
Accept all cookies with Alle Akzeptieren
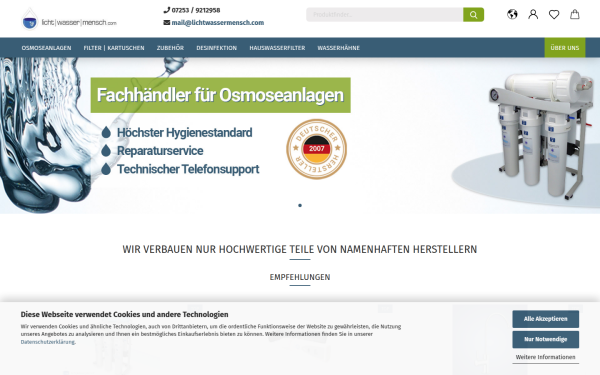point(546,319)
